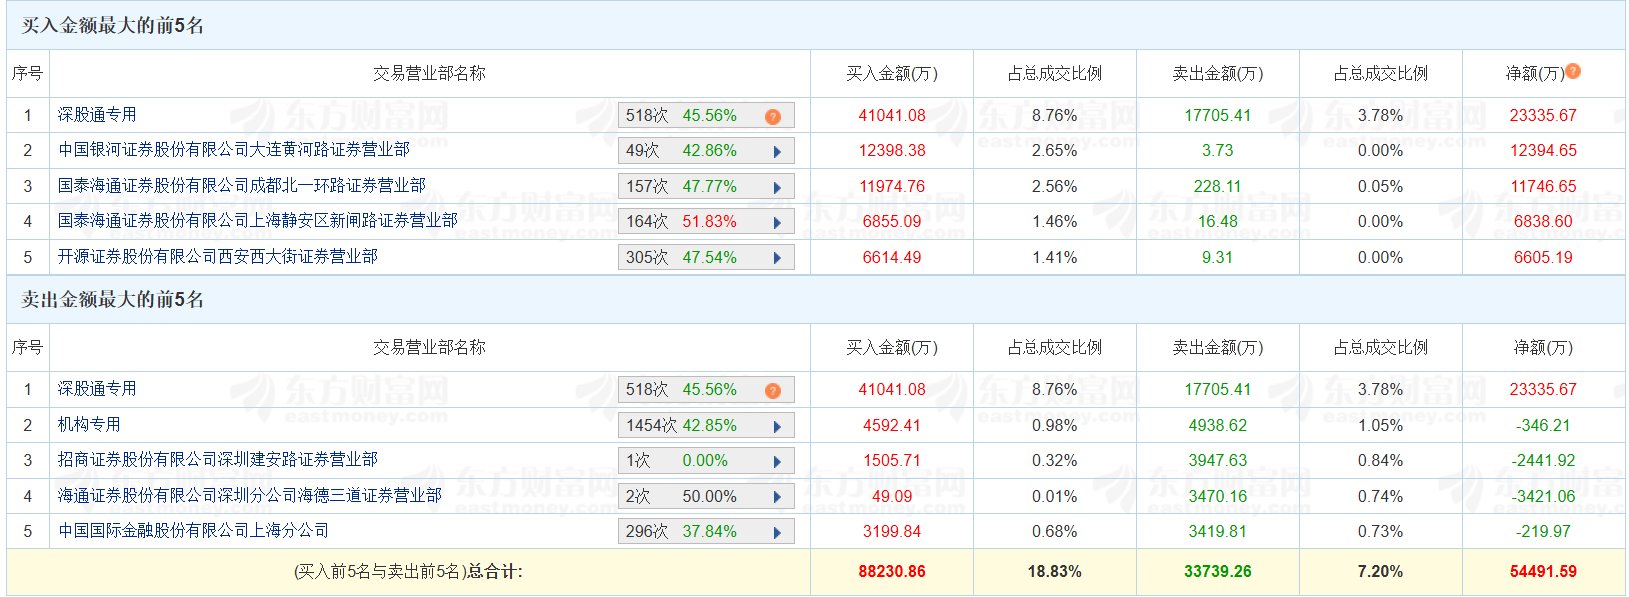Expand details arrow for 中国国际金融上海分公司

(x=777, y=532)
